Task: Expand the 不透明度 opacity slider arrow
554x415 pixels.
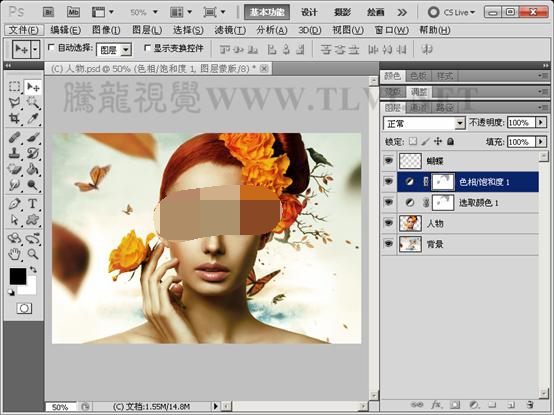Action: pos(541,123)
